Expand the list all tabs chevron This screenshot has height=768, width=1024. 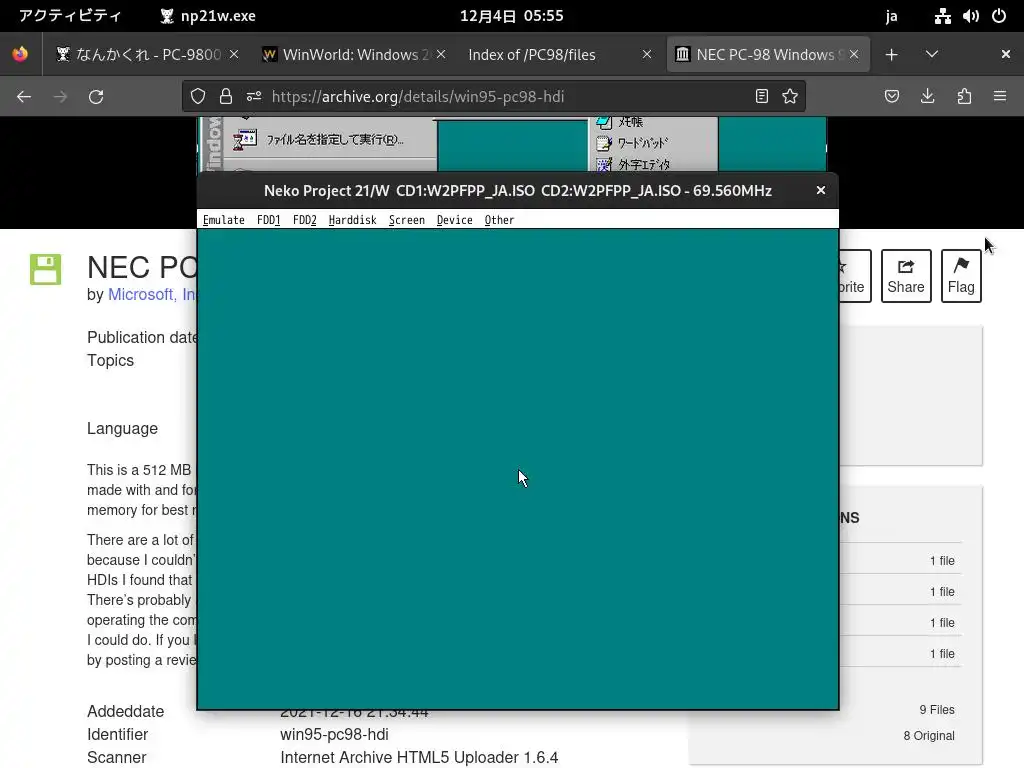click(x=932, y=55)
